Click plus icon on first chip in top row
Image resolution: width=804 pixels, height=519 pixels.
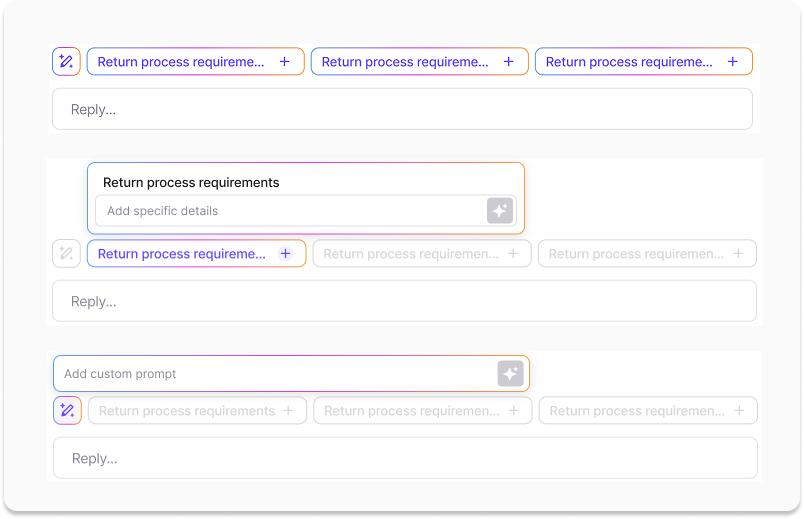tap(284, 62)
